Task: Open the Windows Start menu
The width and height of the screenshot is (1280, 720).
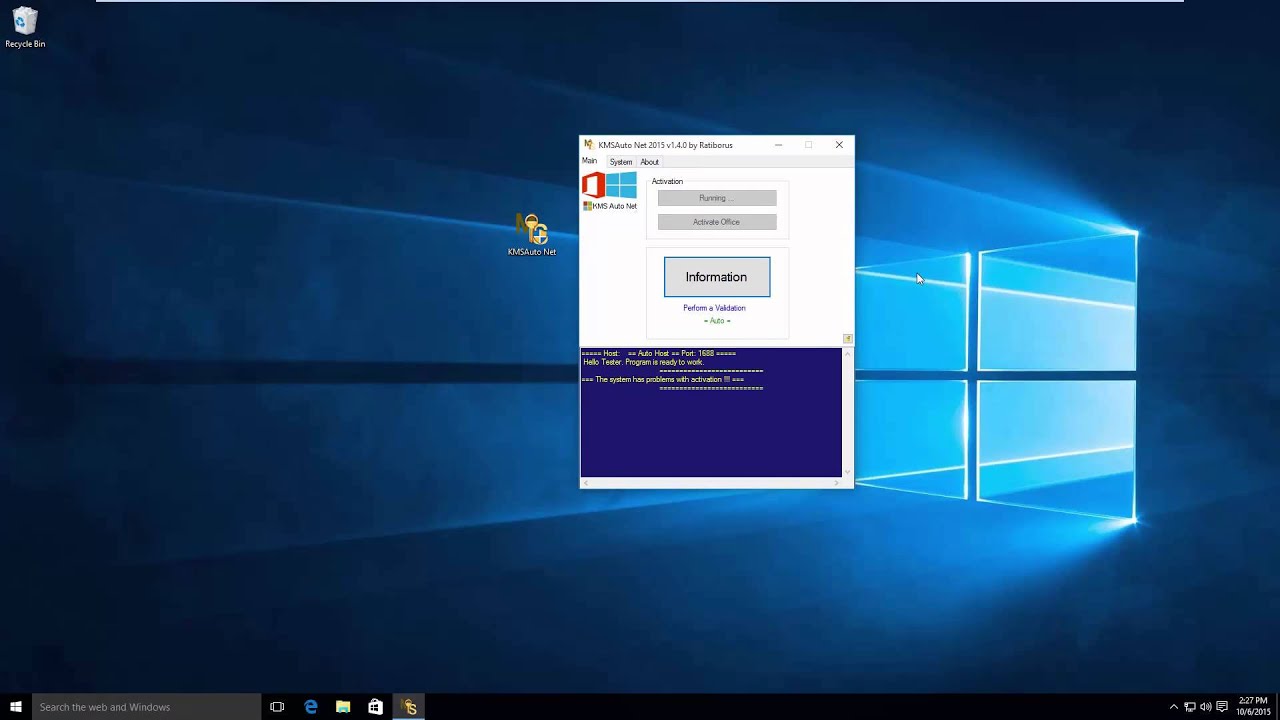Action: pos(16,707)
